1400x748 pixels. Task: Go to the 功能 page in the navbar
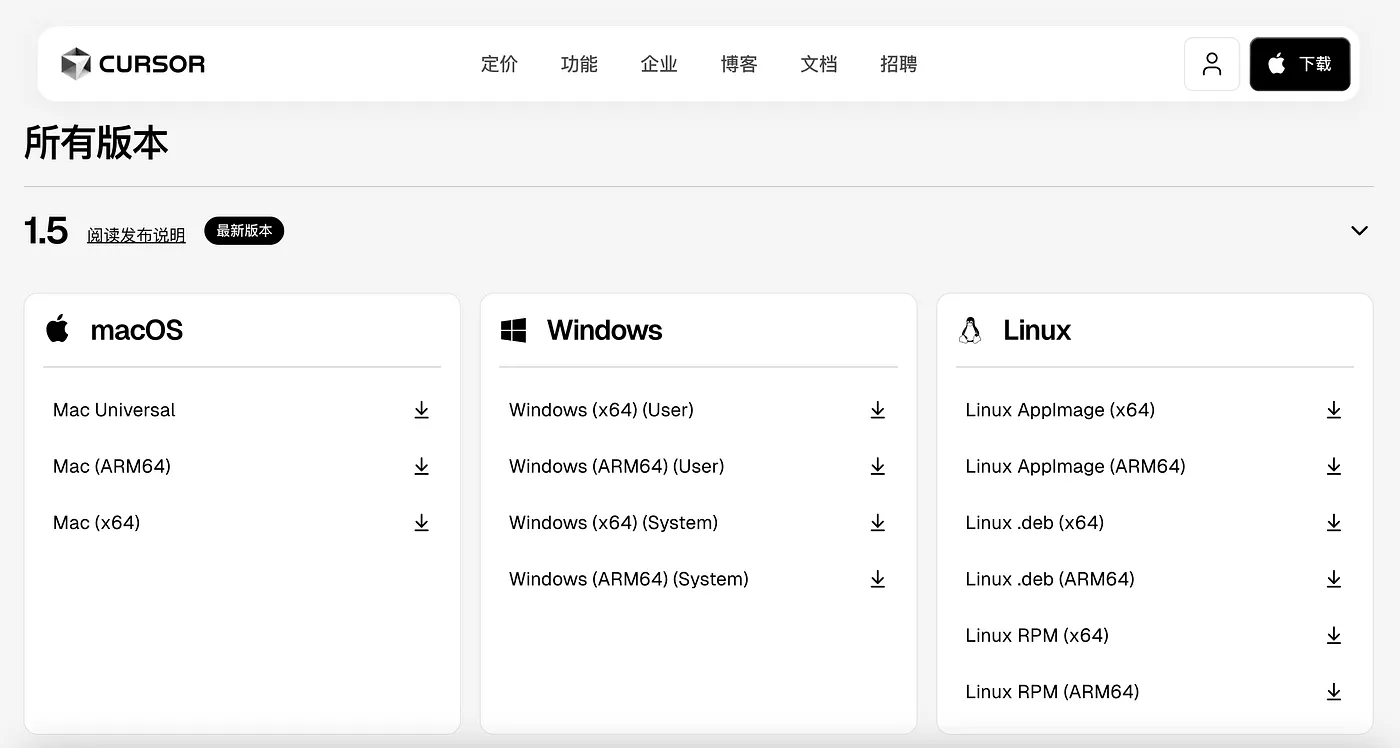pos(579,64)
